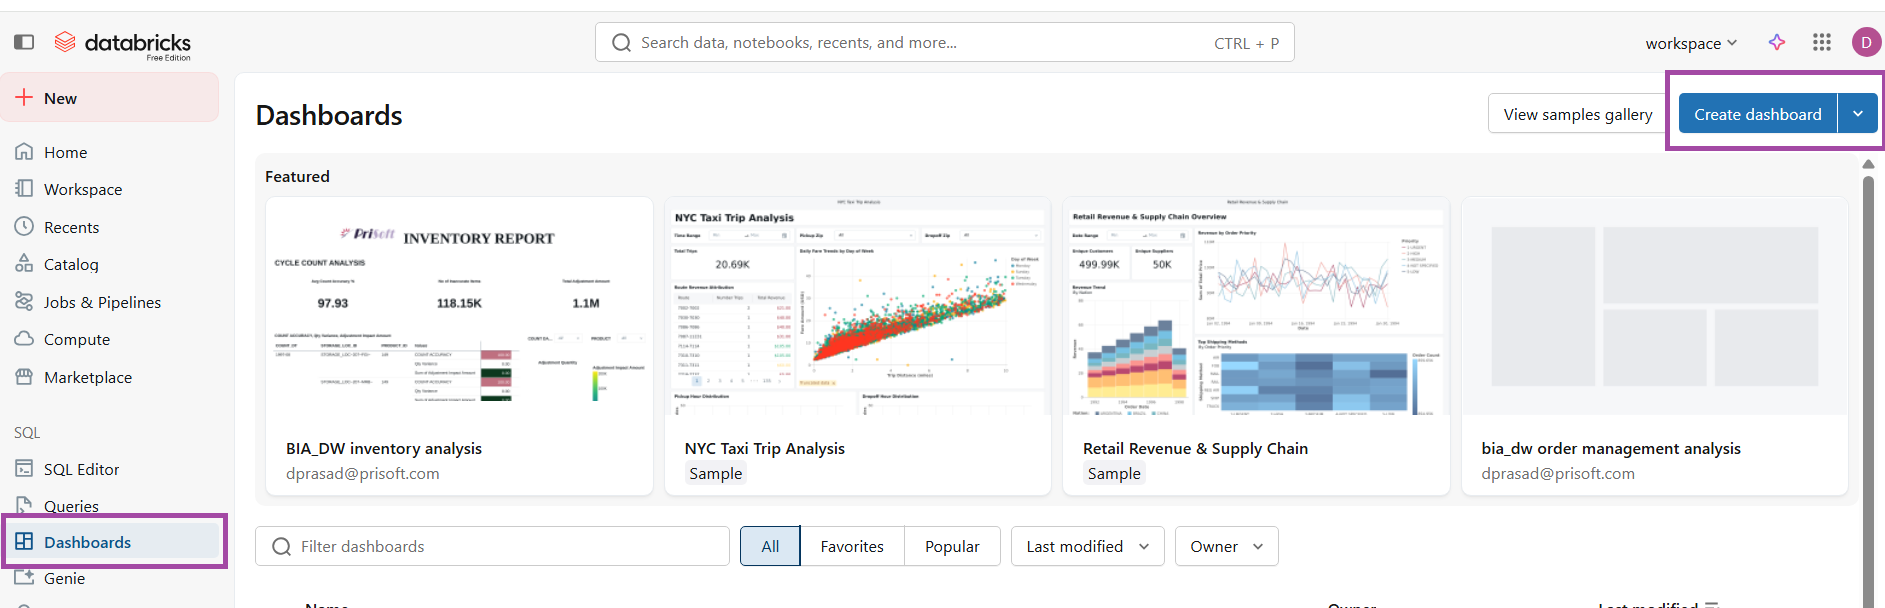Viewport: 1885px width, 608px height.
Task: Show Popular dashboards
Action: (952, 546)
